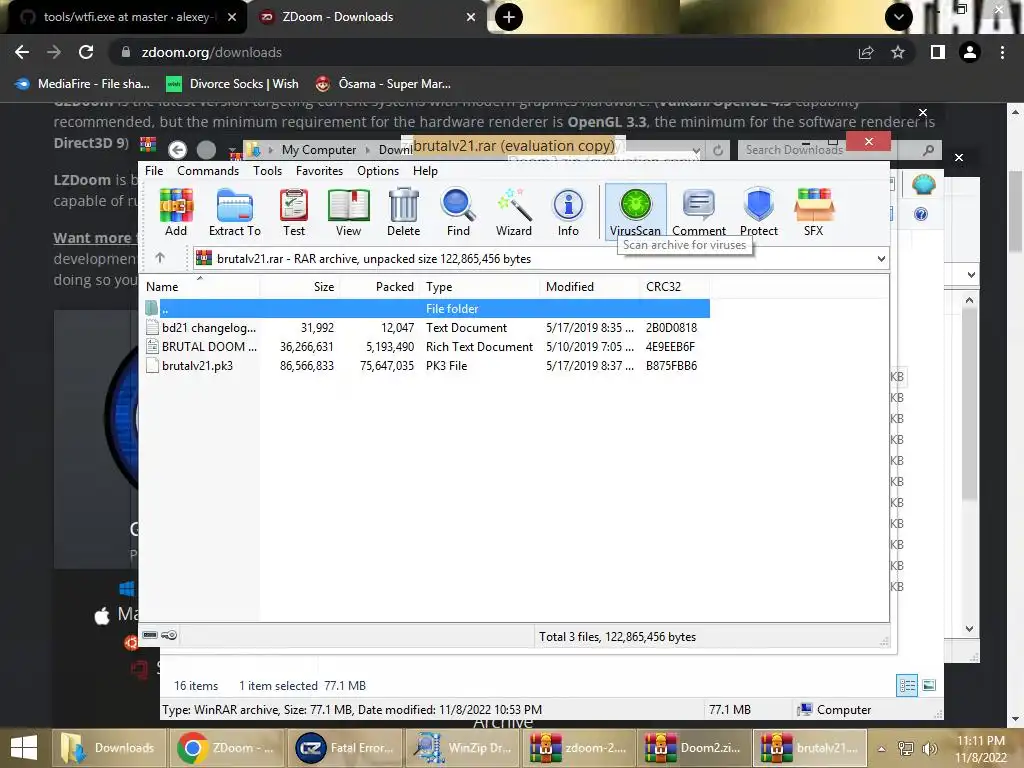Click the Explorer back arrow button
Screen dimensions: 1024x768
(x=178, y=150)
